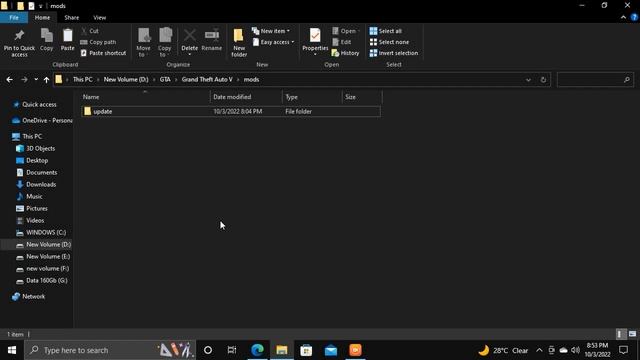The image size is (640, 360).
Task: Click Edit in the Open group
Action: (342, 42)
